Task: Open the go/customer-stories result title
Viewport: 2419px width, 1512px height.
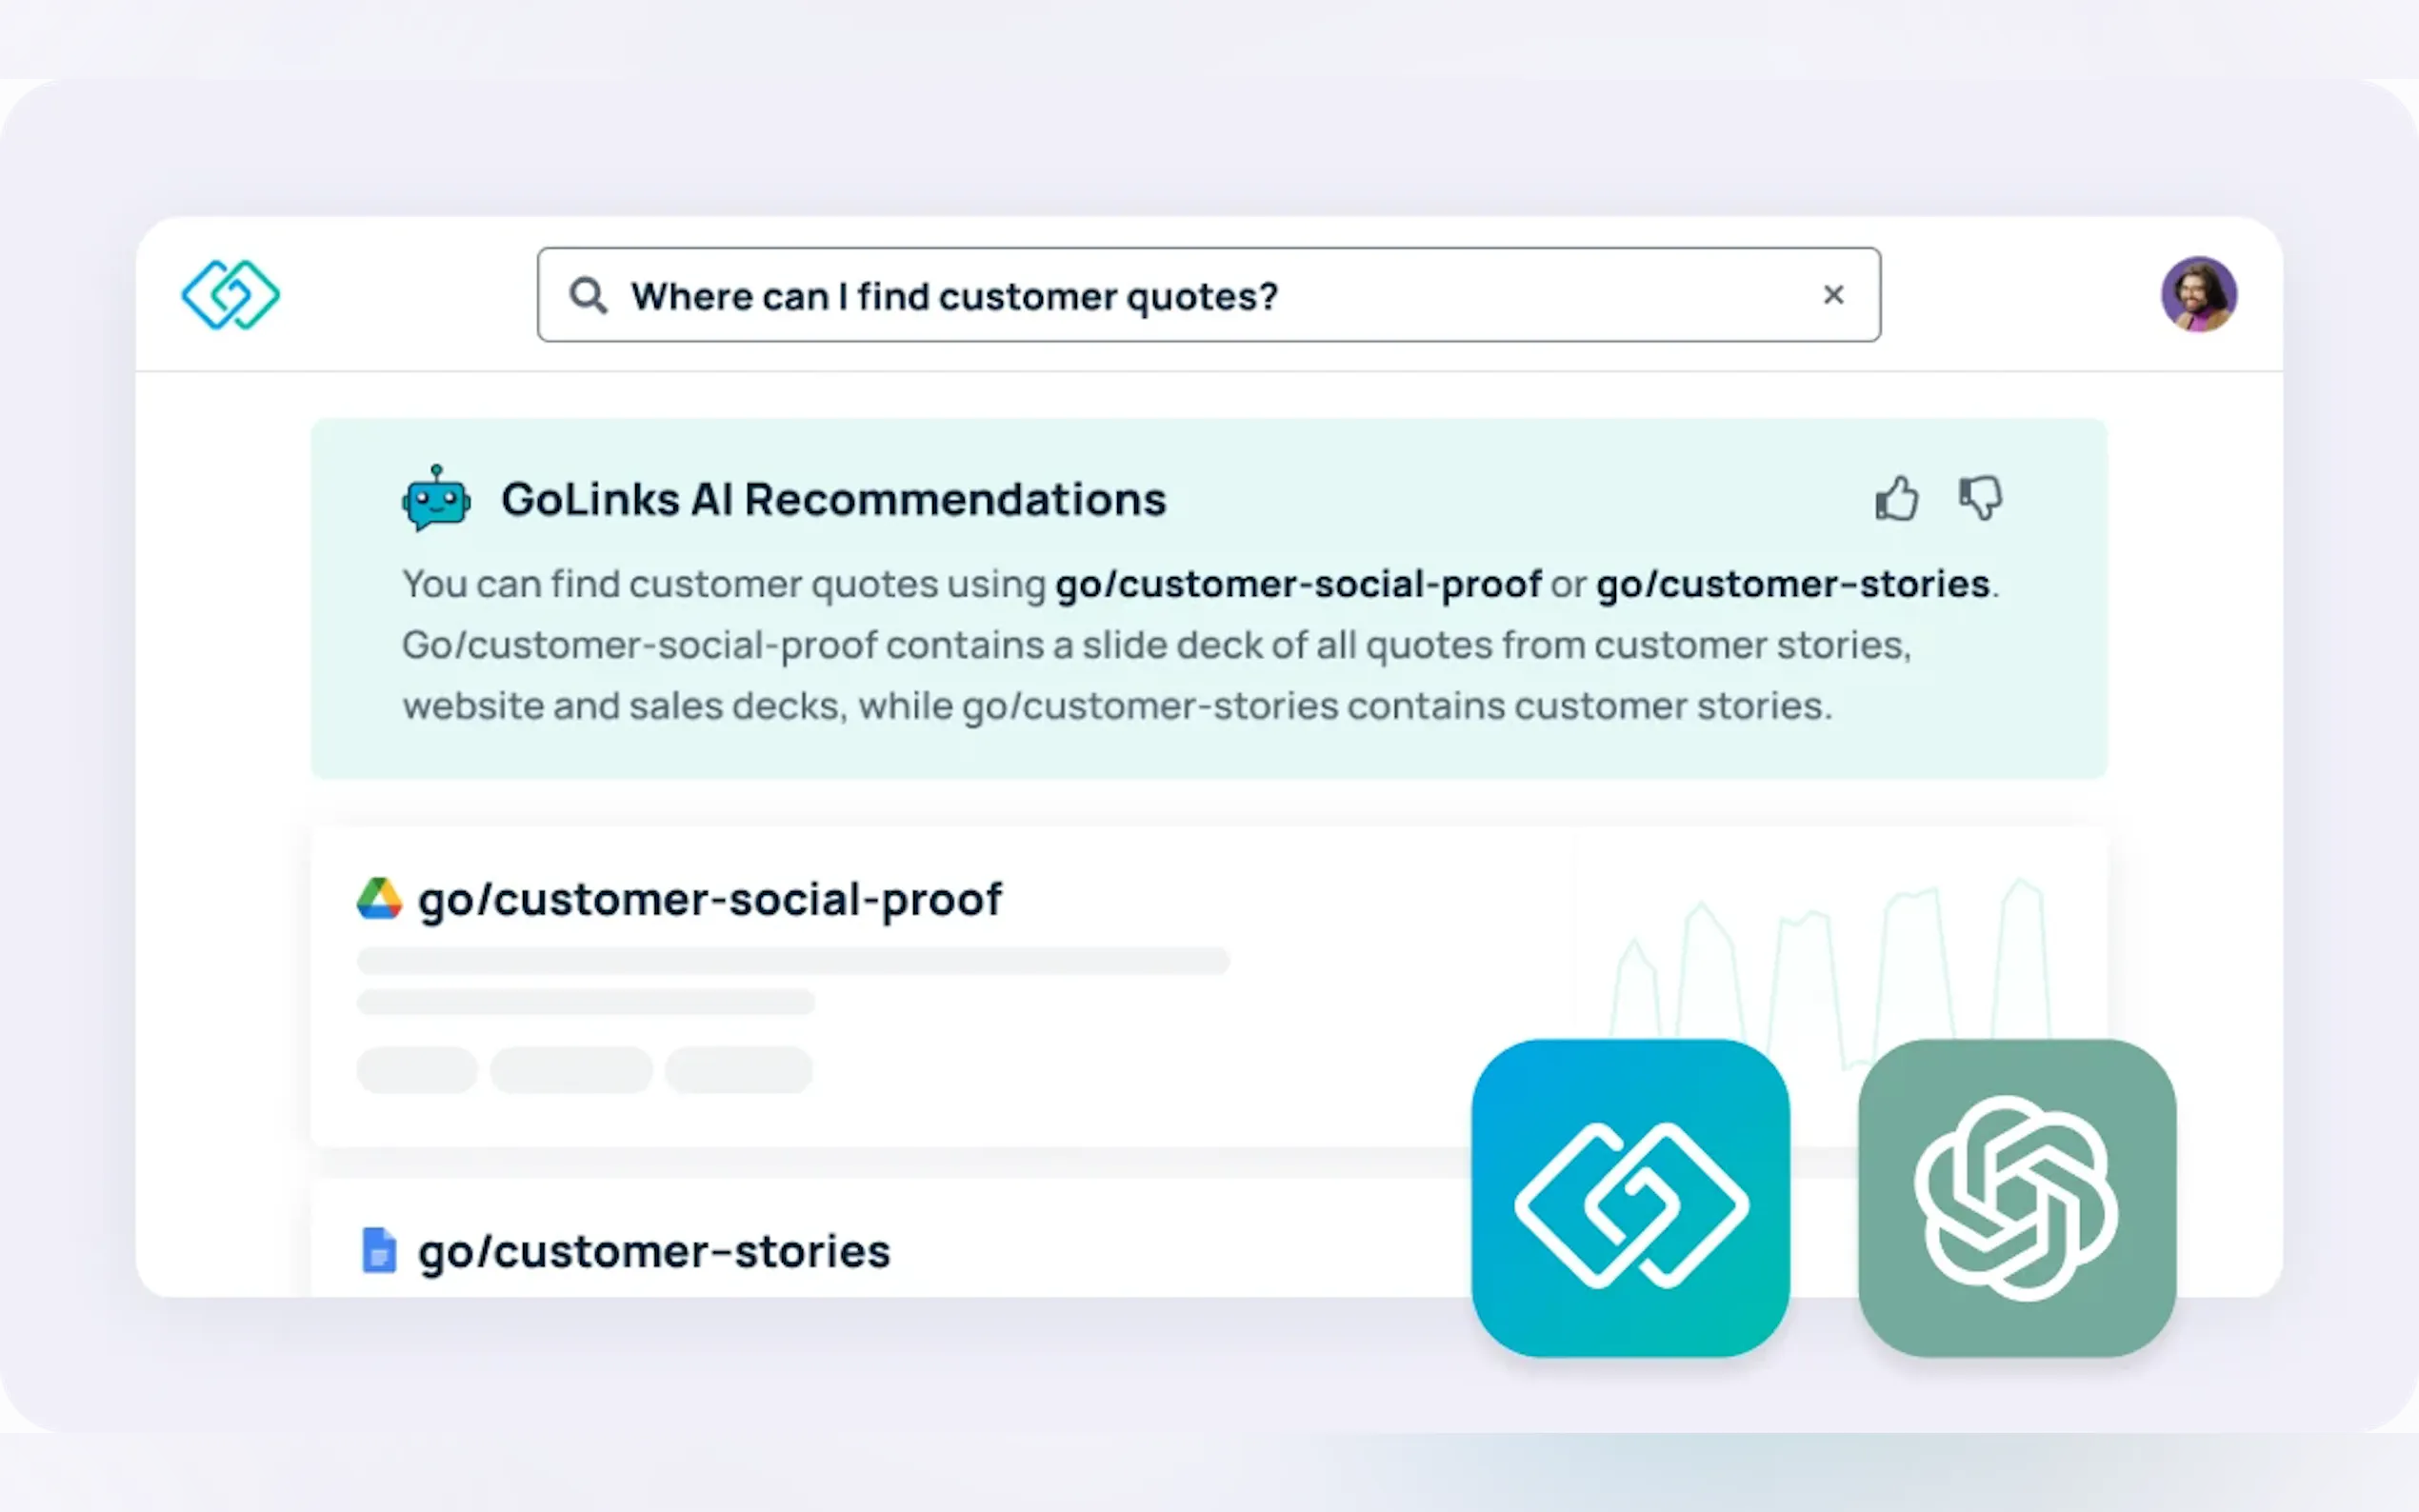Action: (x=654, y=1252)
